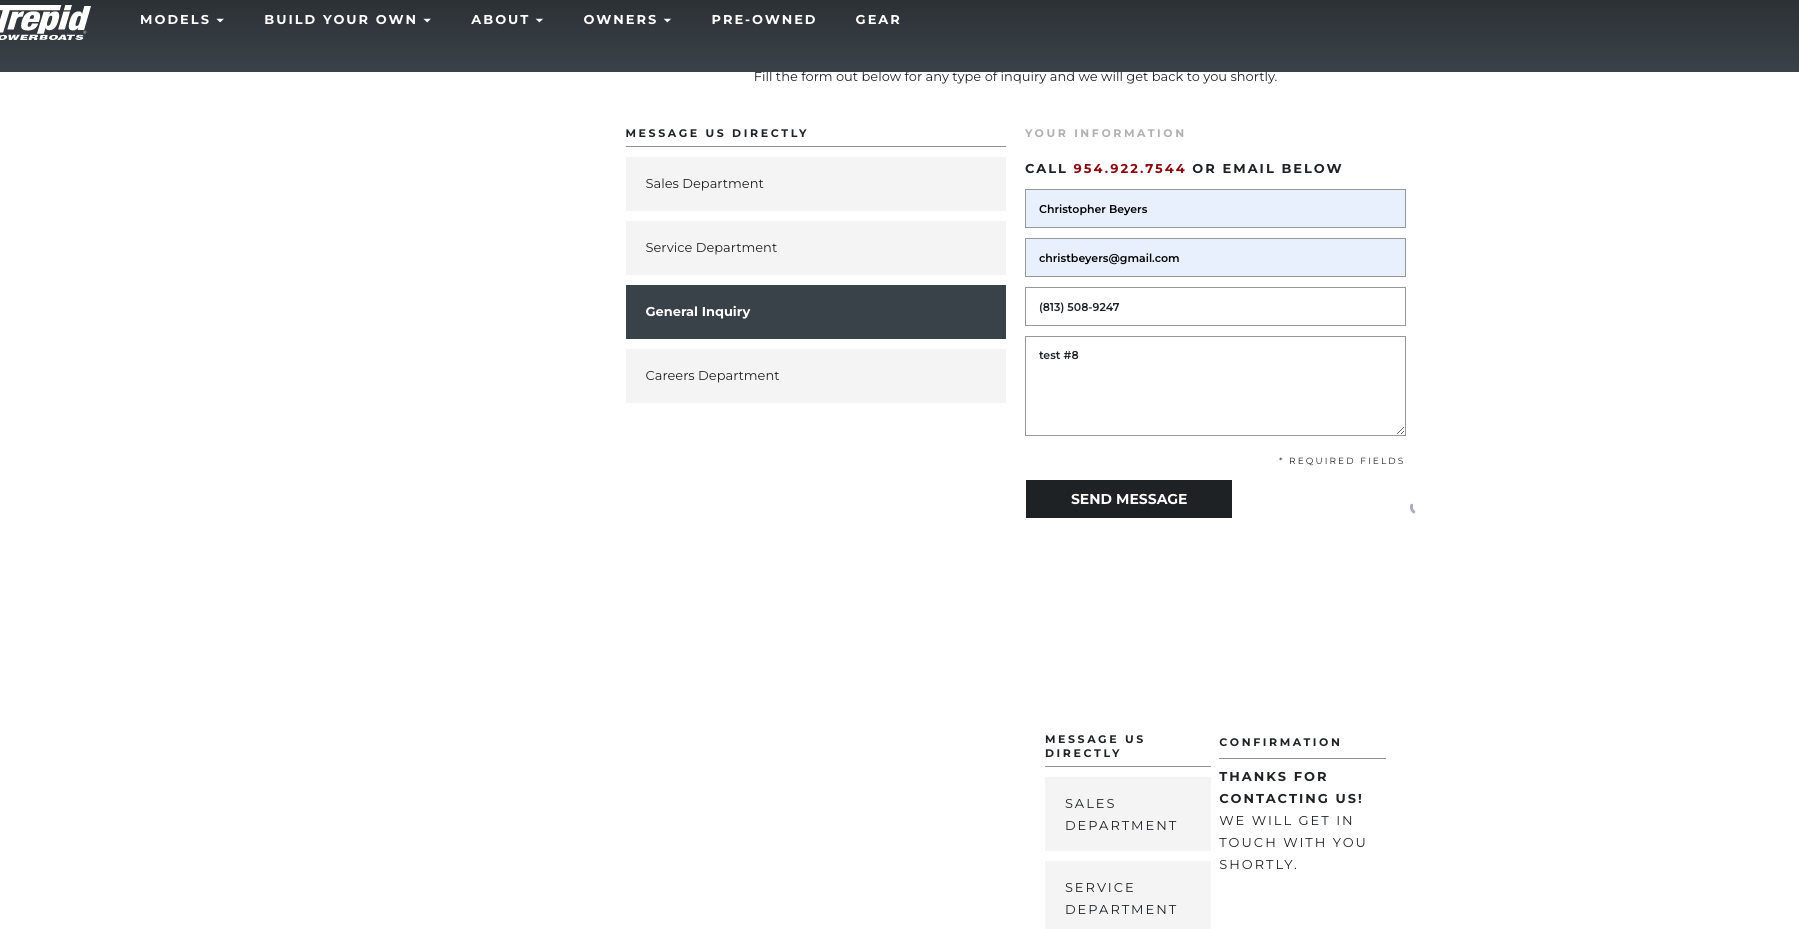Choose Service Department in the top list
The width and height of the screenshot is (1799, 929).
tap(815, 248)
